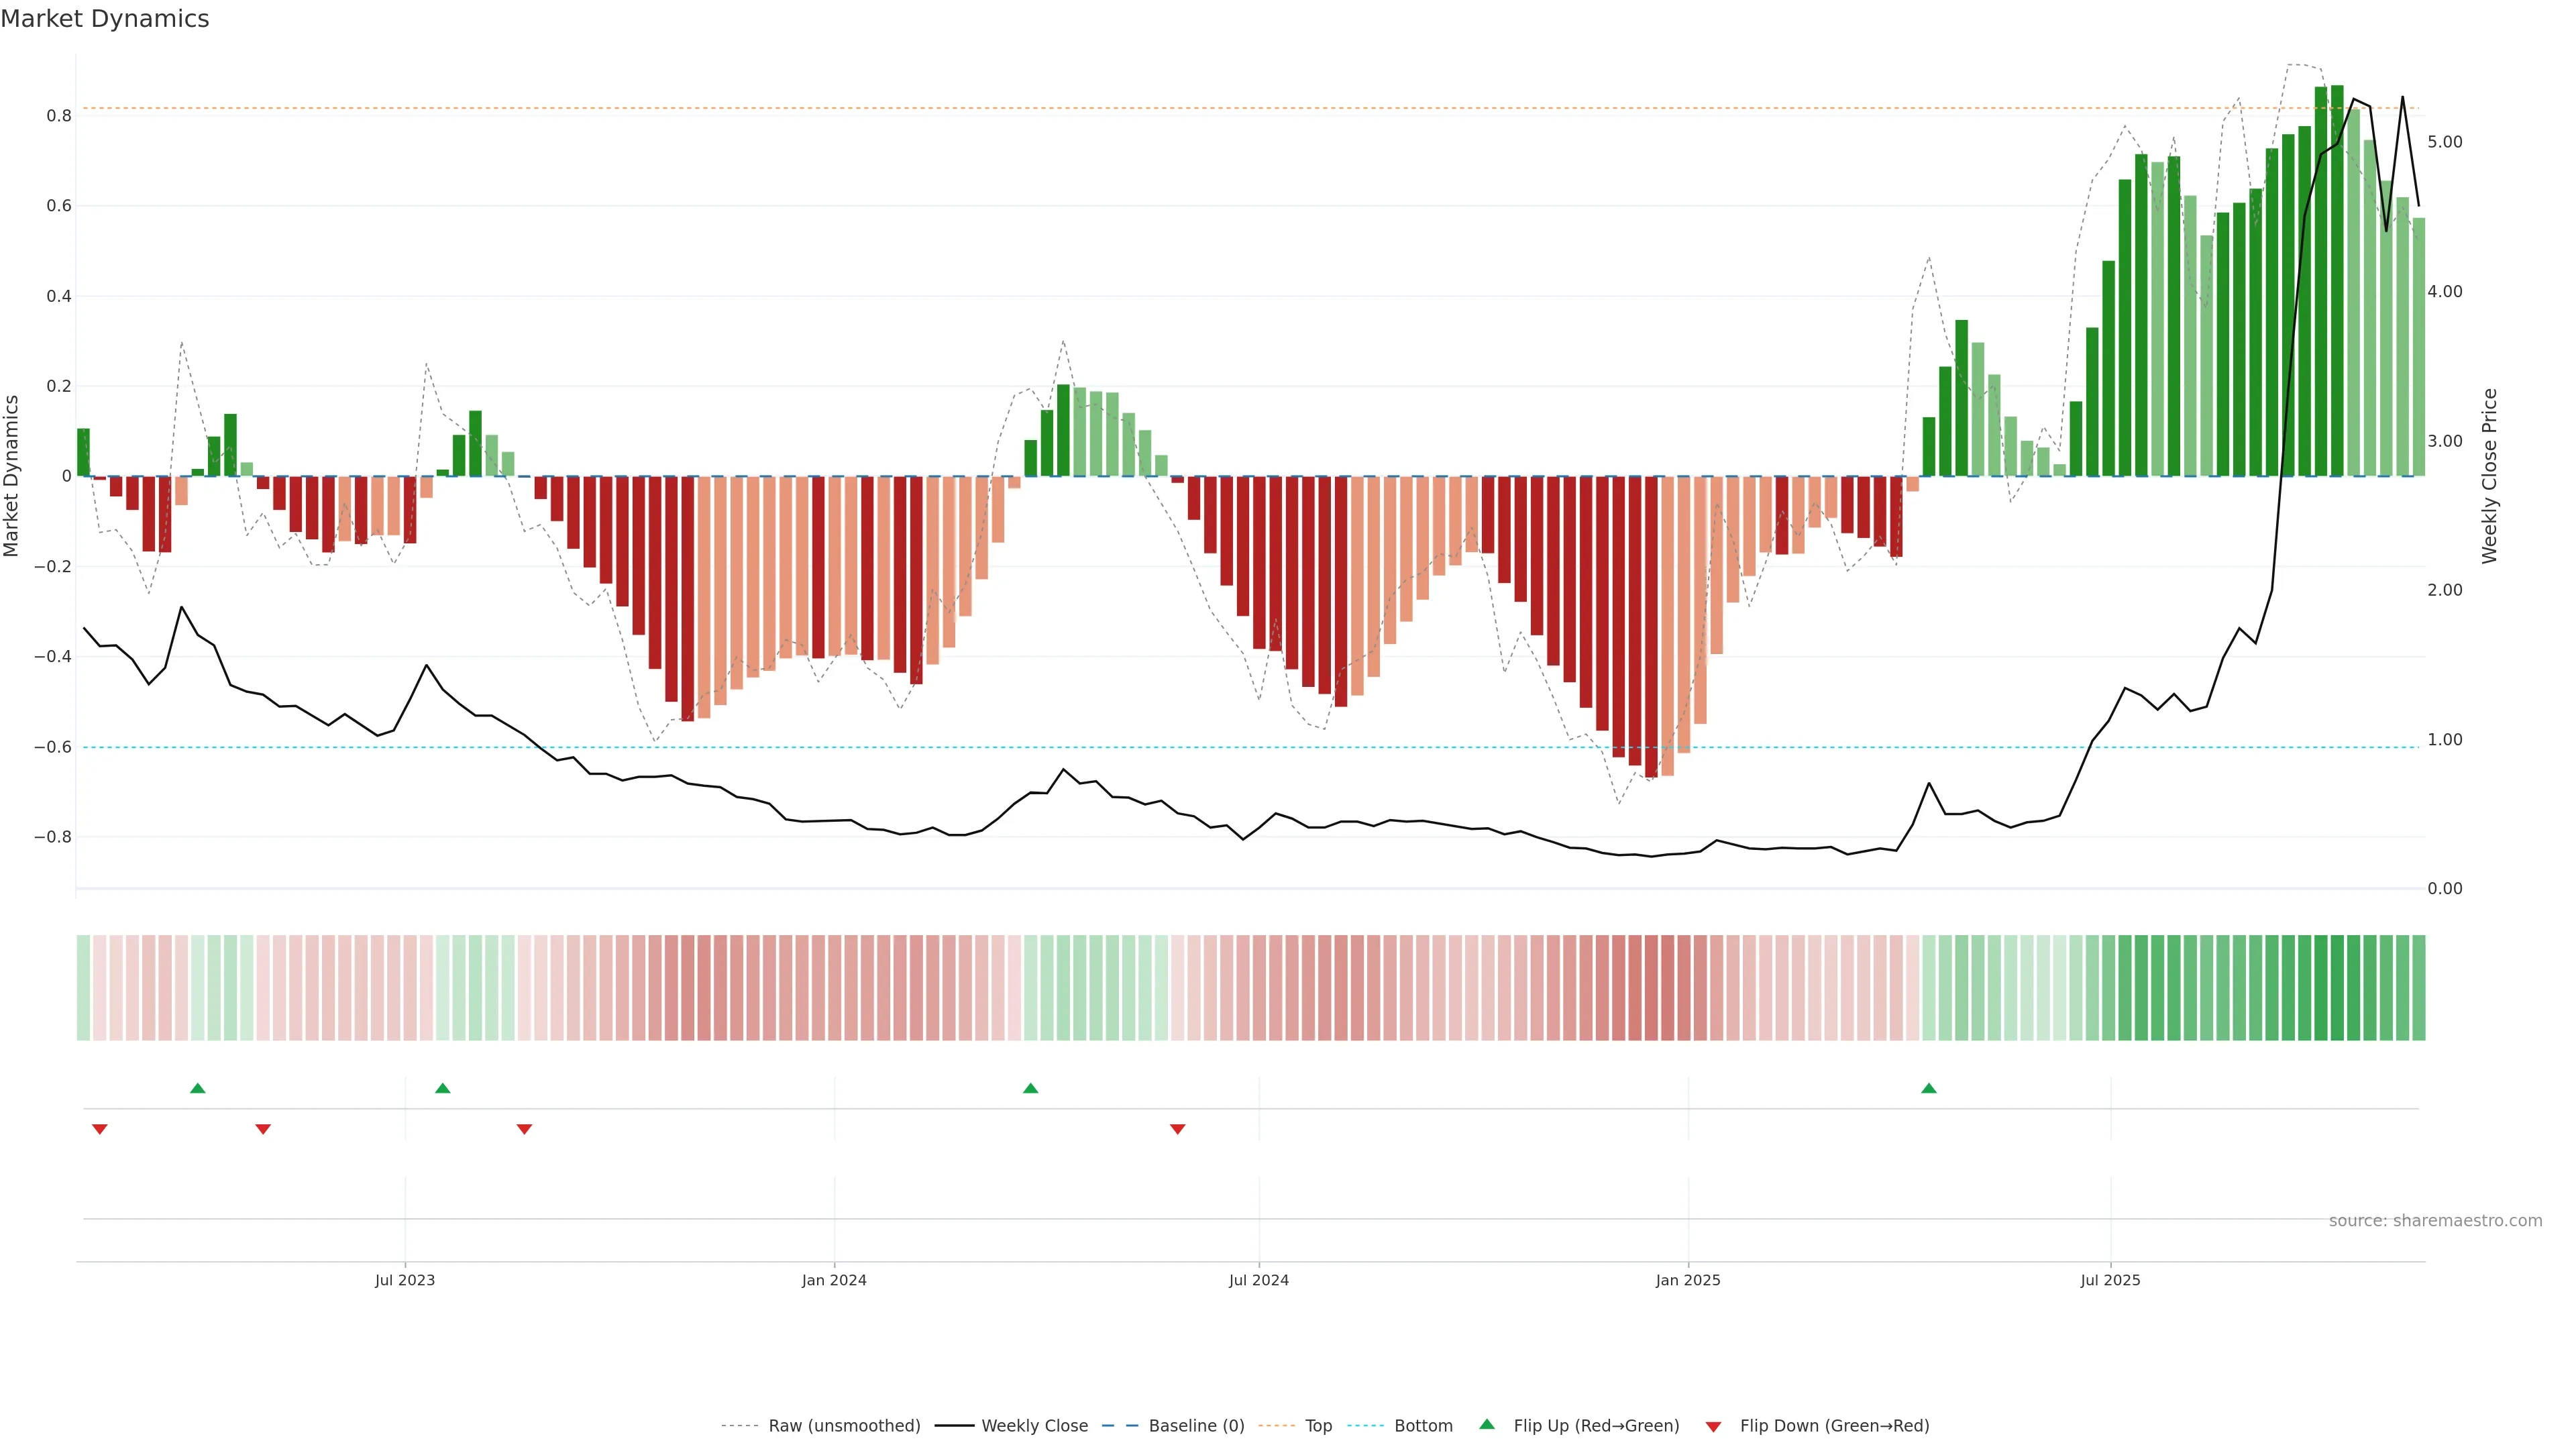
Task: Click the flip-down marker before Jul 2024
Action: 1178,1129
